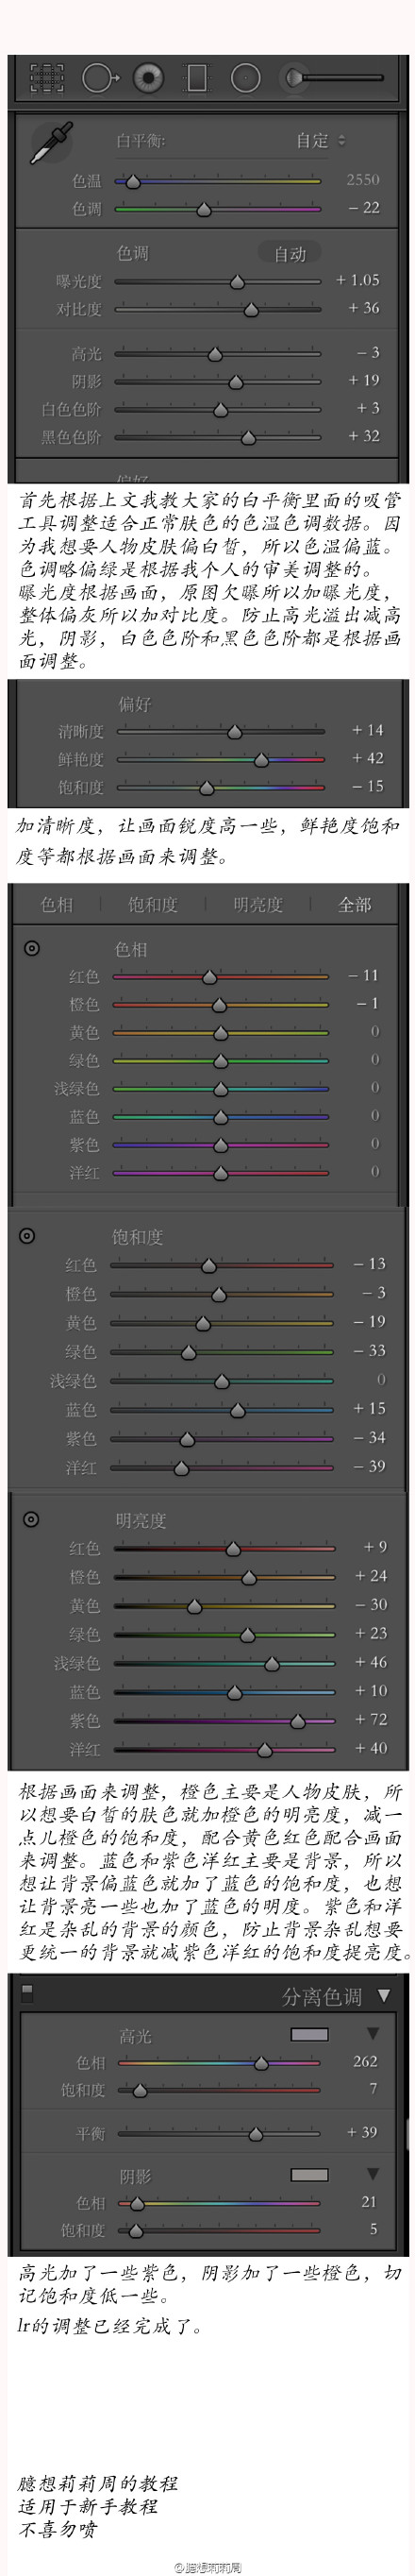Switch to the 全部 tab
The image size is (415, 2576).
tap(355, 904)
